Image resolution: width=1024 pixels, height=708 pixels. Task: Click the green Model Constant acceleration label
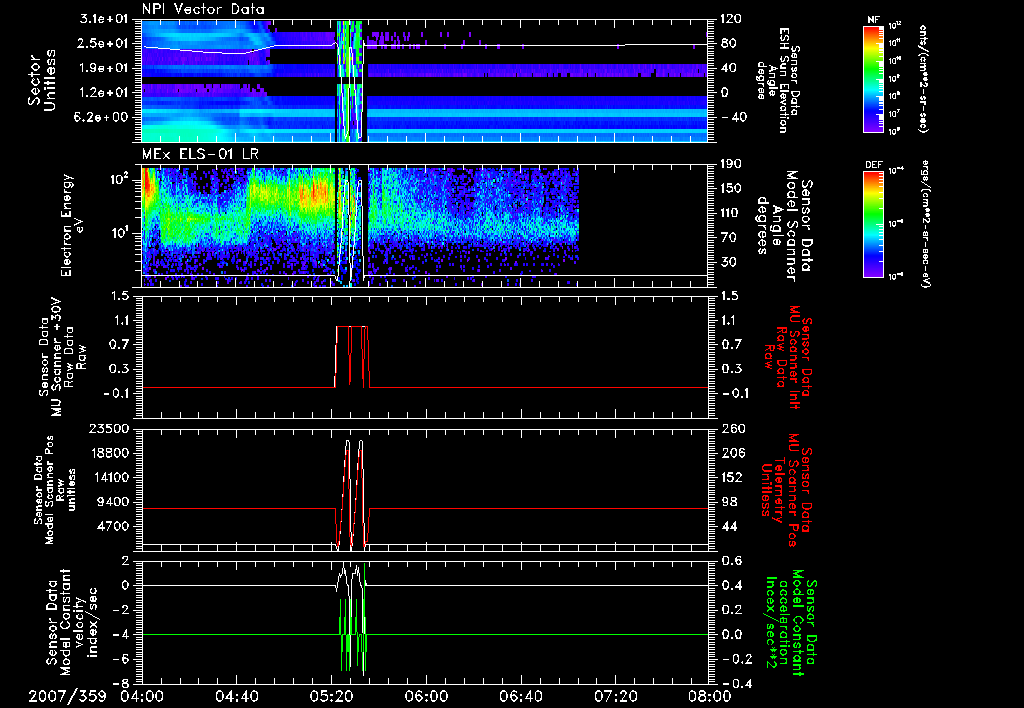792,622
